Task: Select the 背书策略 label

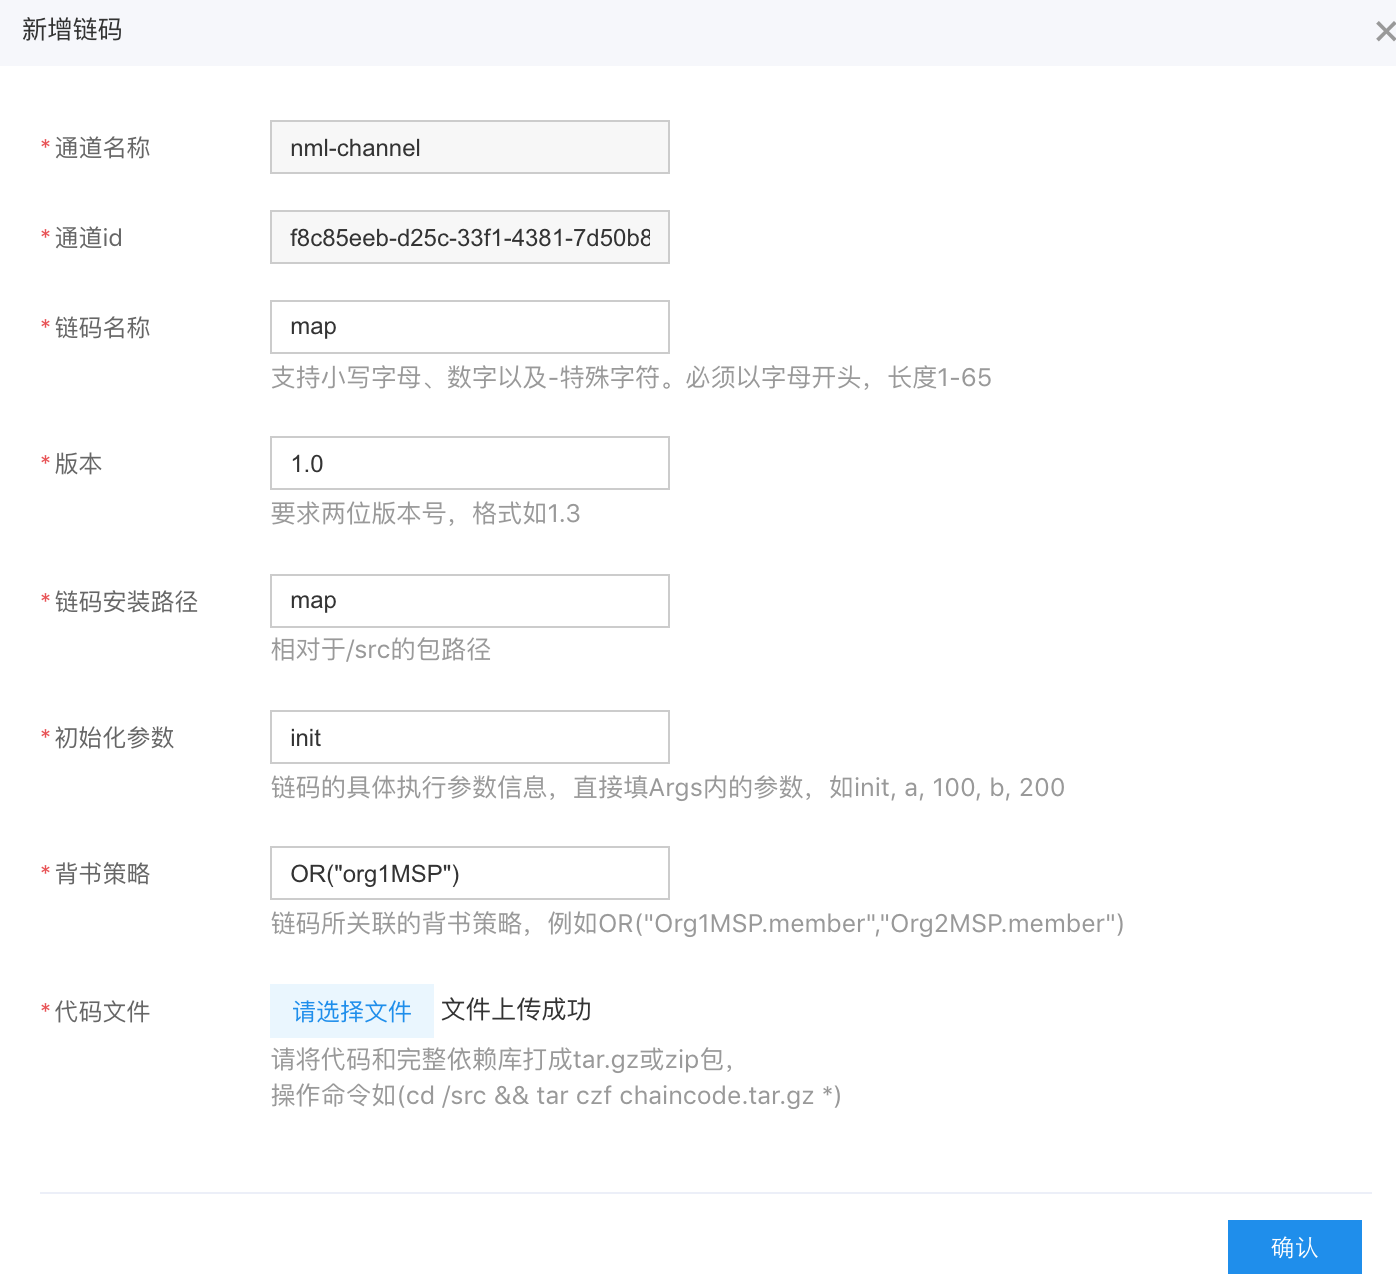Action: click(102, 874)
